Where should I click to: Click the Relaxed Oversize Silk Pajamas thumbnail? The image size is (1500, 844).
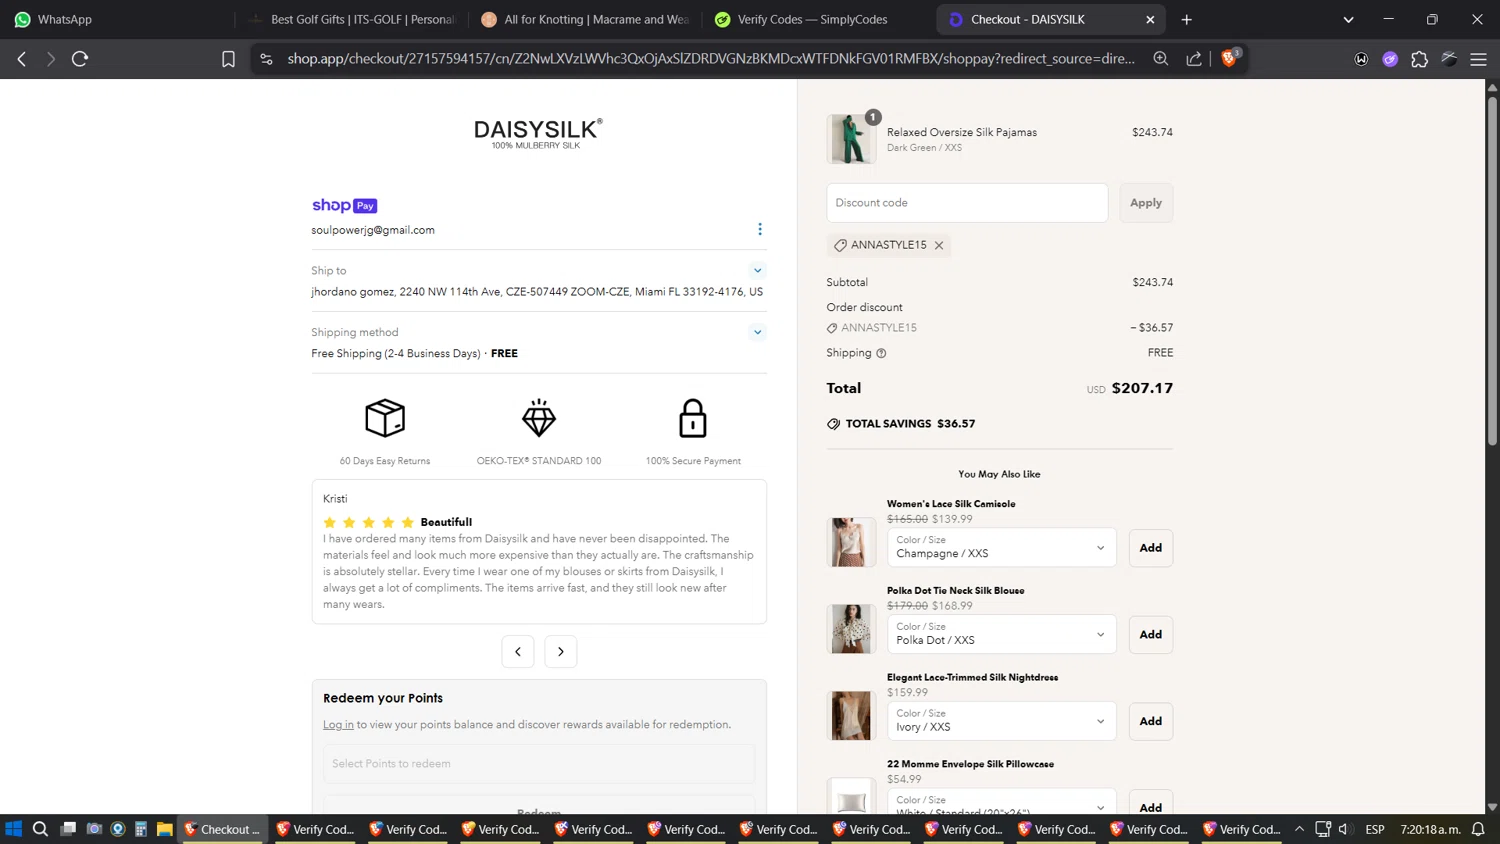tap(851, 138)
